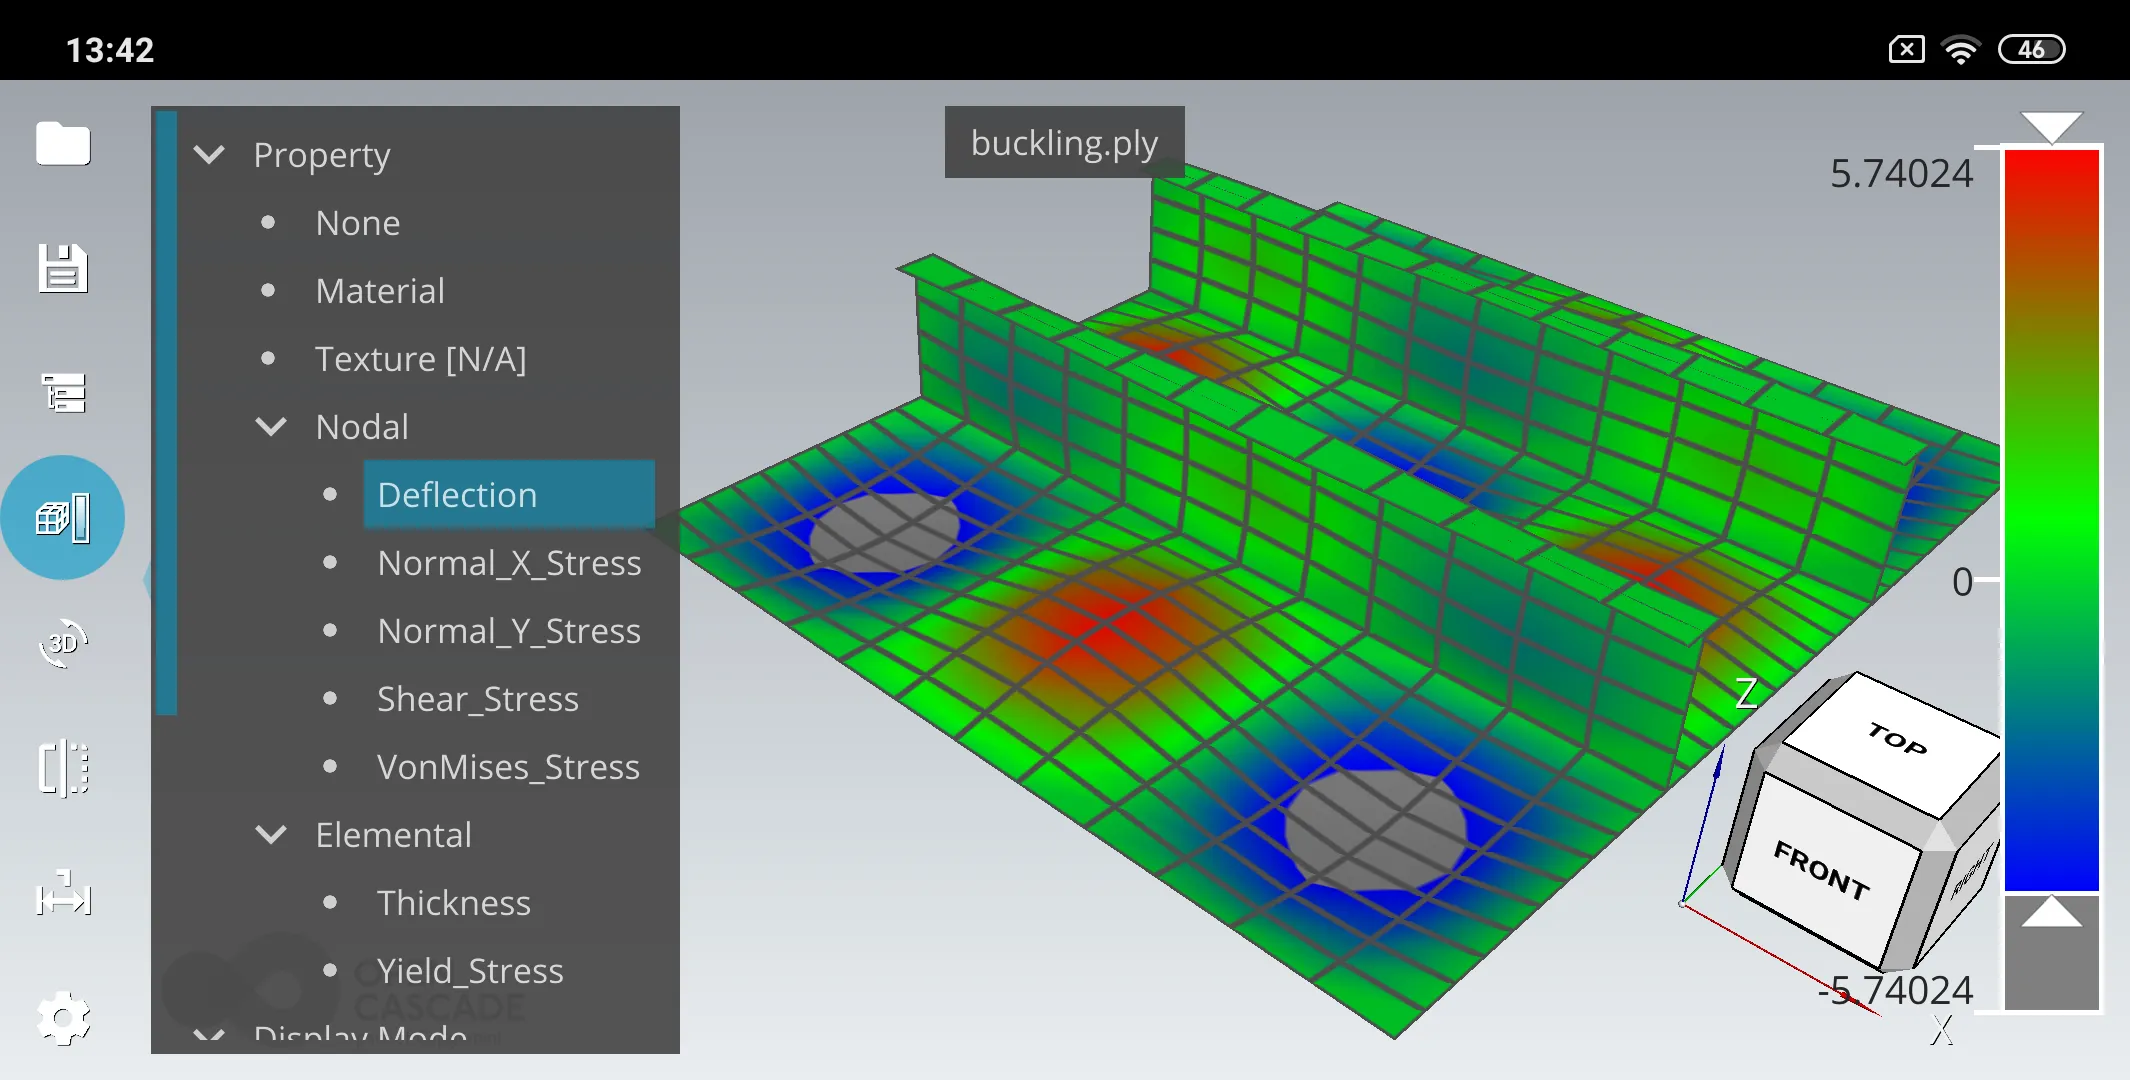2130x1080 pixels.
Task: Click the mirror/symmetry tool icon
Action: (x=63, y=769)
